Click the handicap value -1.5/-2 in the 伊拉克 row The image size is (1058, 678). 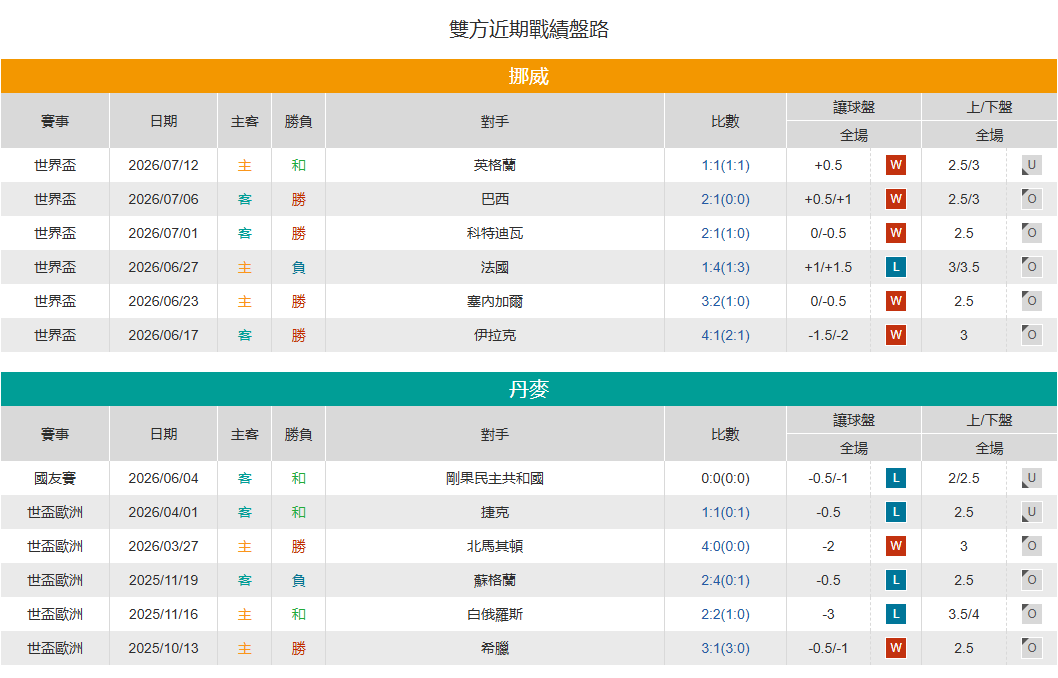828,335
